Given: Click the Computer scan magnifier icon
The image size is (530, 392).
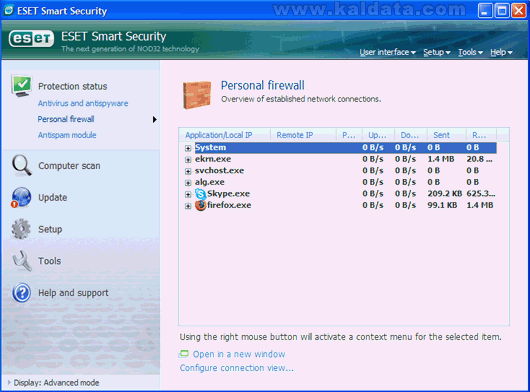Looking at the screenshot, I should tap(22, 166).
